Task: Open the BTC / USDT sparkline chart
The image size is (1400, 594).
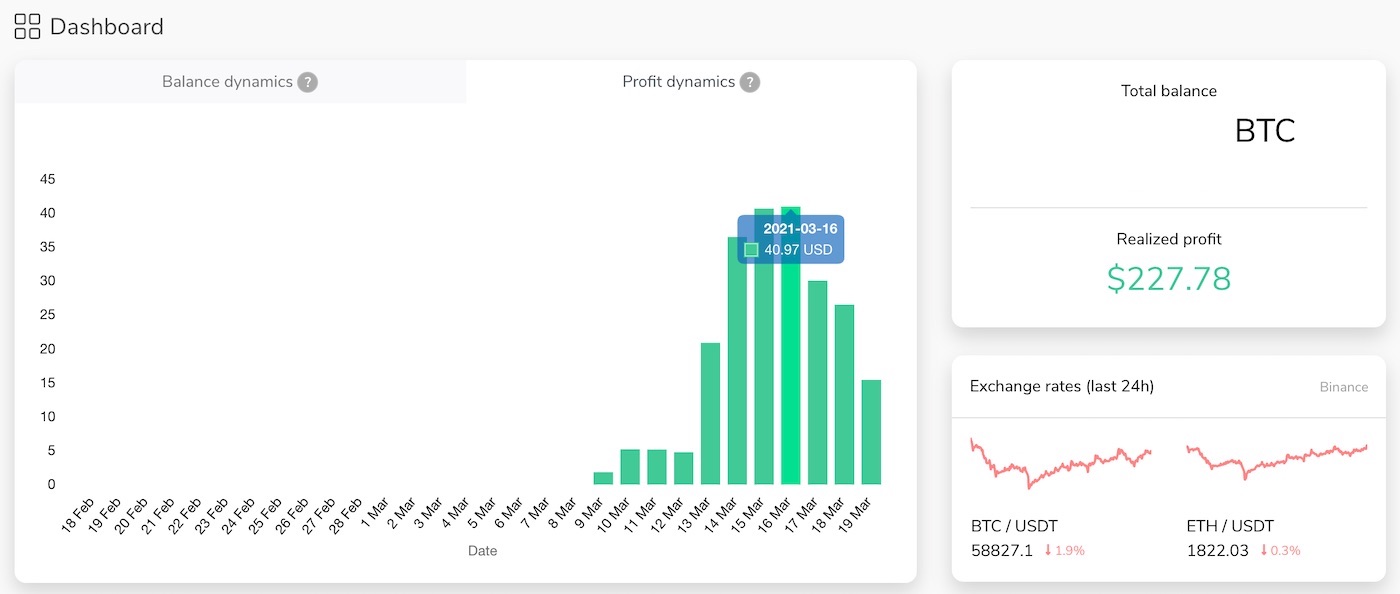Action: 1060,461
